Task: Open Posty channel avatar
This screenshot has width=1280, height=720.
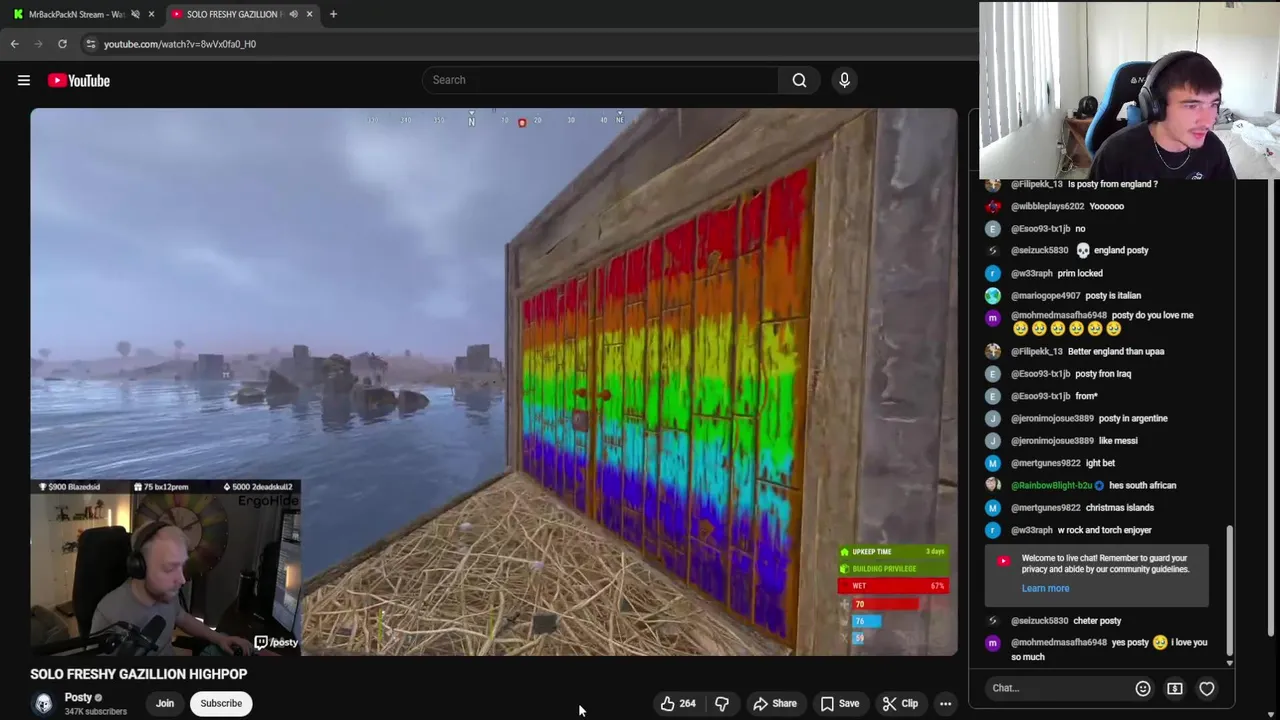Action: pos(43,703)
